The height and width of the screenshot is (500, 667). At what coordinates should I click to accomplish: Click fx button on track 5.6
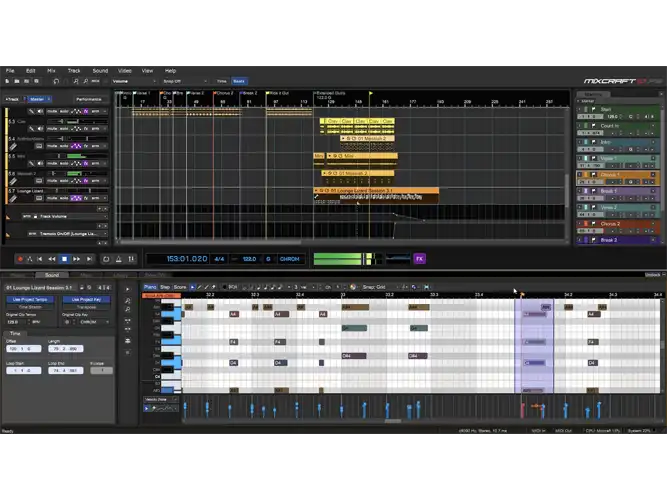pos(86,181)
